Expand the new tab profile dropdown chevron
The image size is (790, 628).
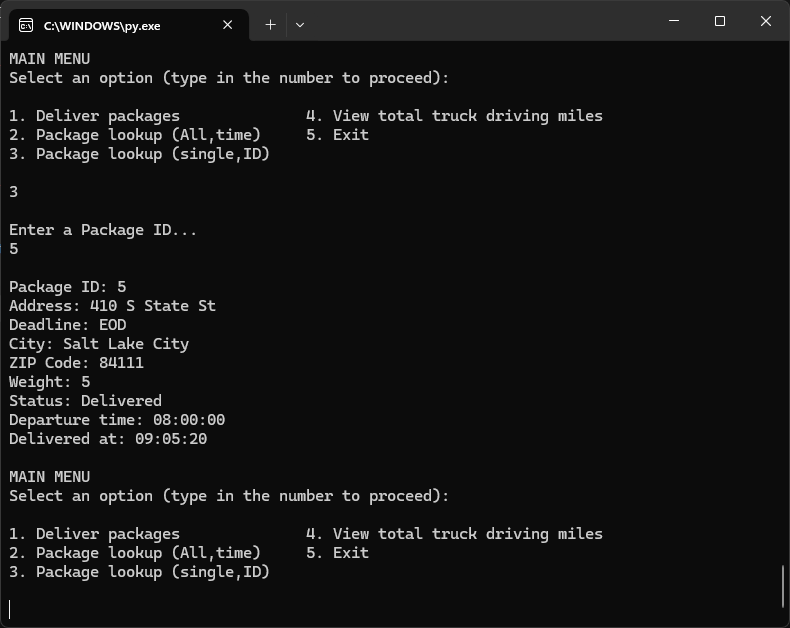click(300, 25)
